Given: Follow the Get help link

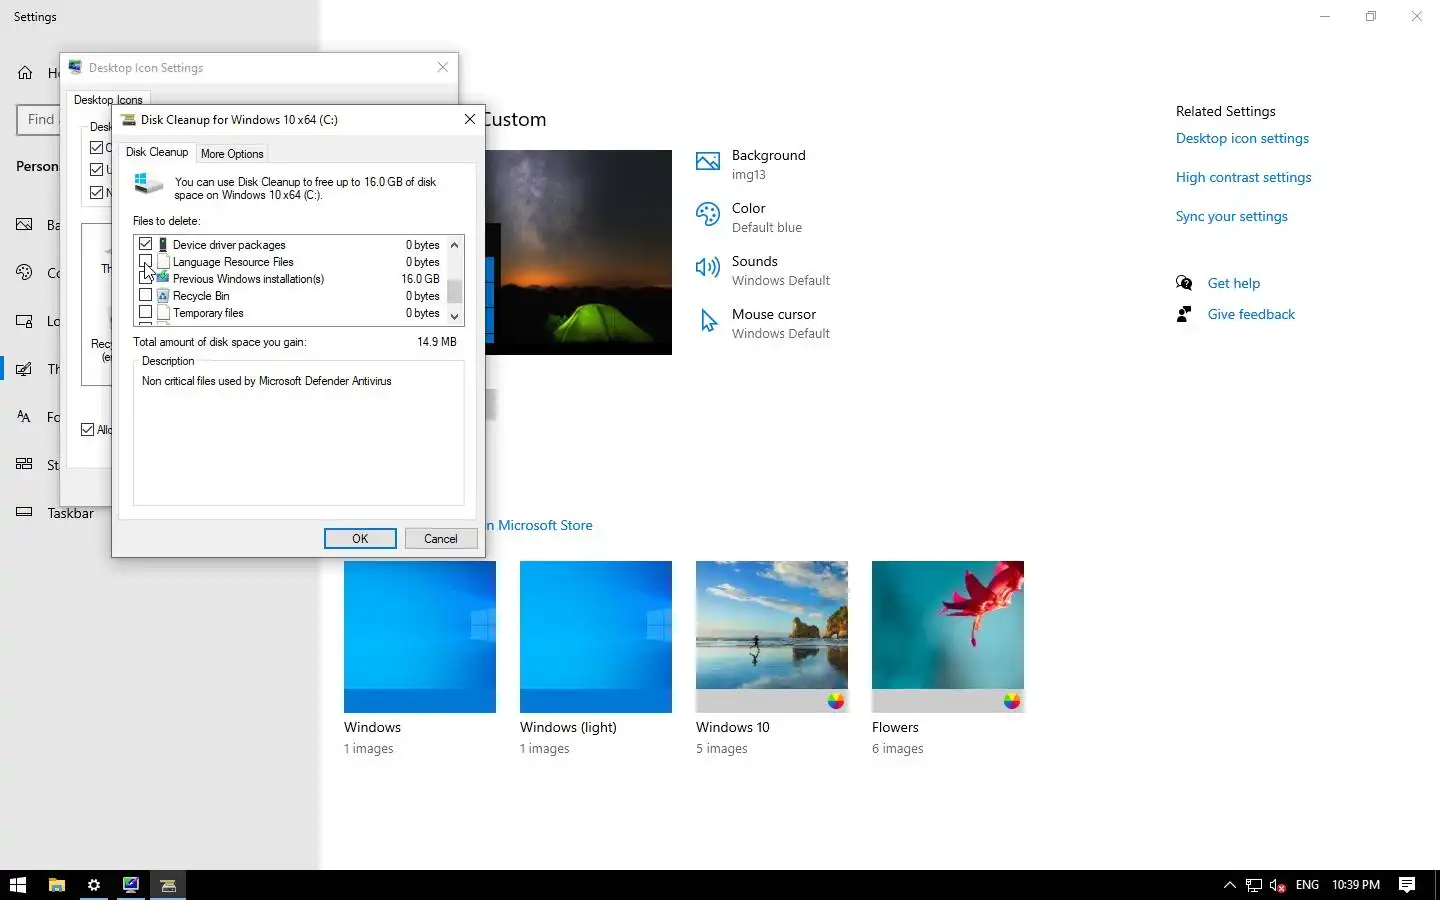Looking at the screenshot, I should point(1233,283).
